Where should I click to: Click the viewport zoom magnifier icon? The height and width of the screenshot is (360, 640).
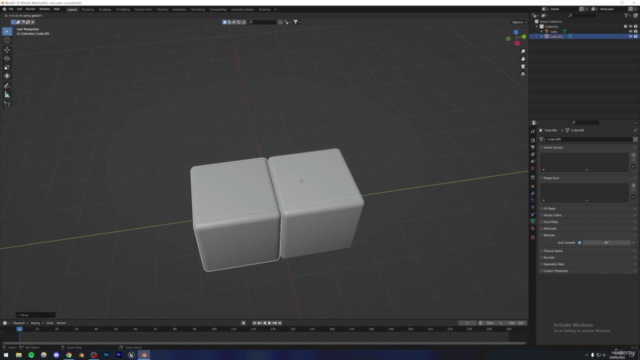523,51
